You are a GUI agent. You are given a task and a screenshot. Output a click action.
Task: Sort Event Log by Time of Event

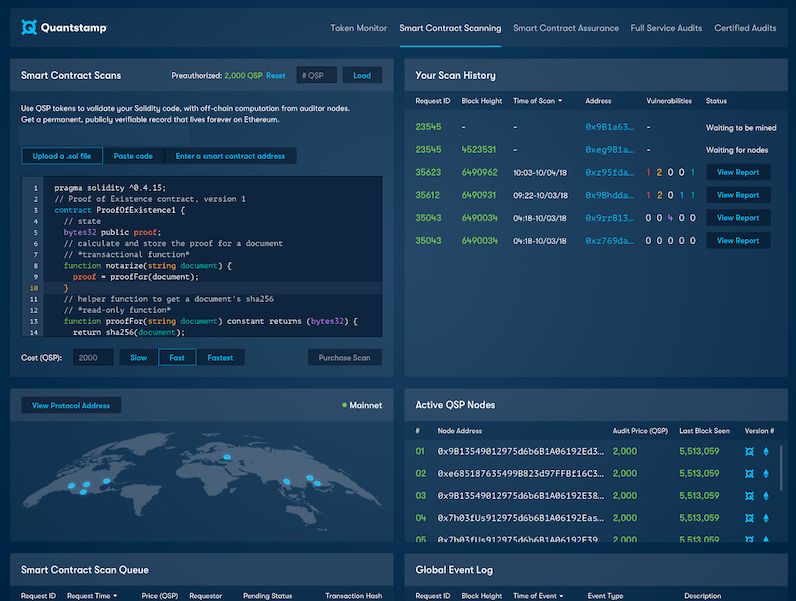(538, 595)
